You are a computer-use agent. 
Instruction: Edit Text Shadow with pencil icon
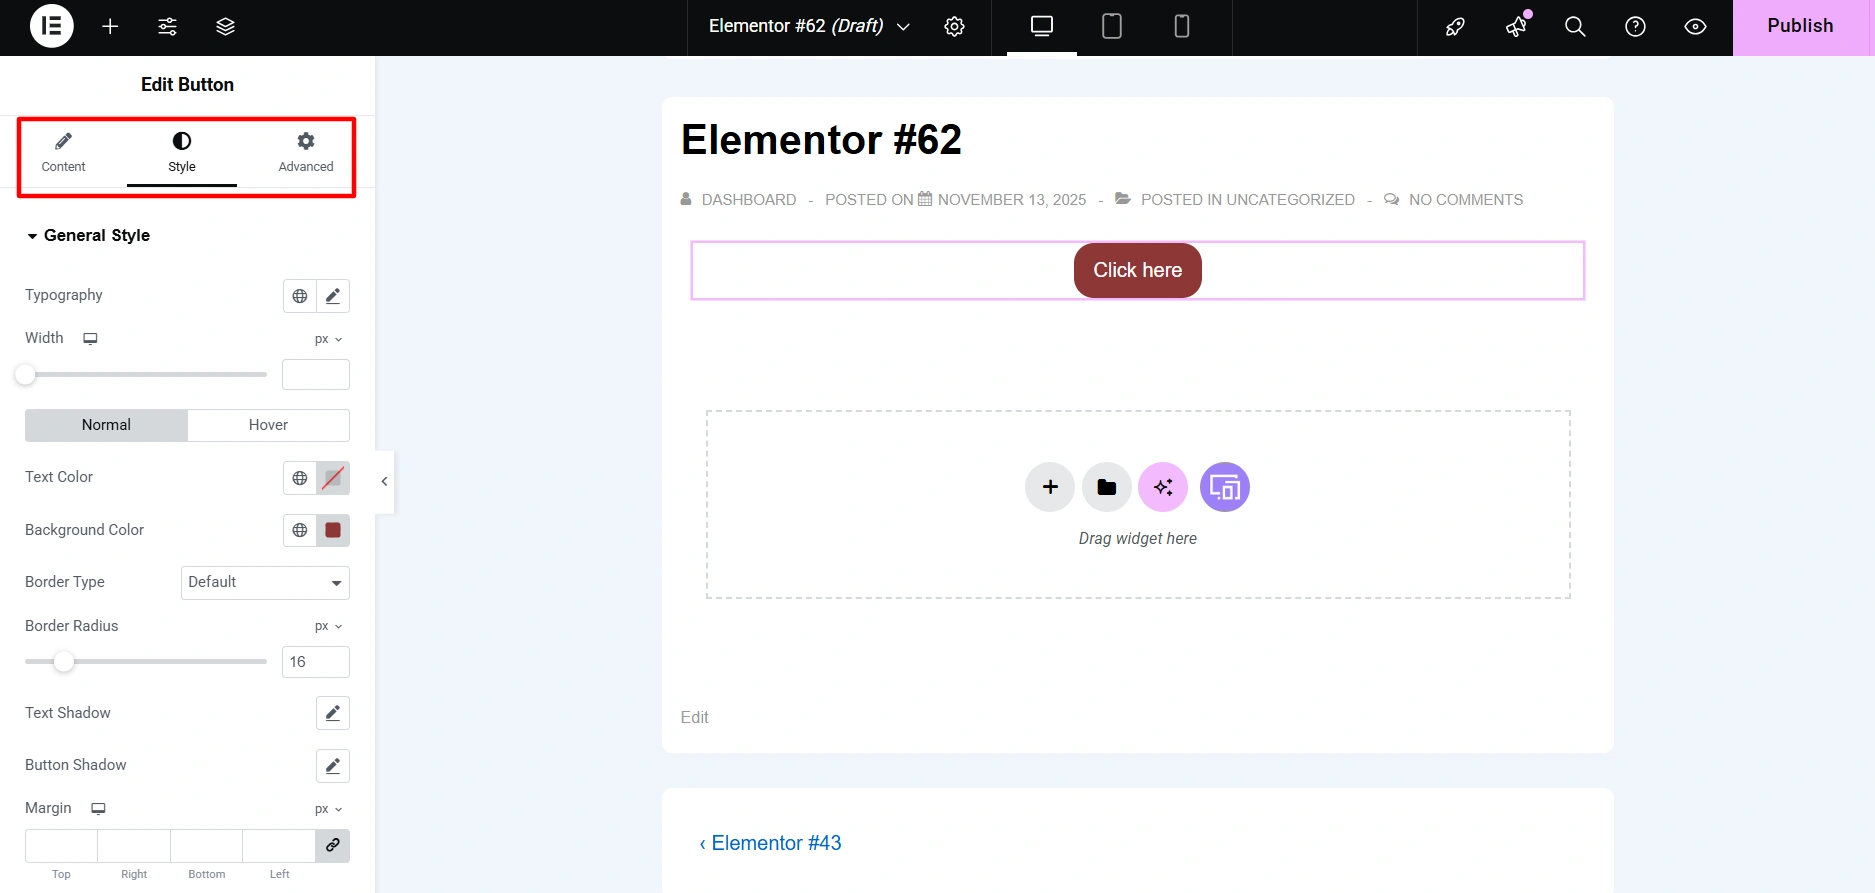pyautogui.click(x=333, y=713)
